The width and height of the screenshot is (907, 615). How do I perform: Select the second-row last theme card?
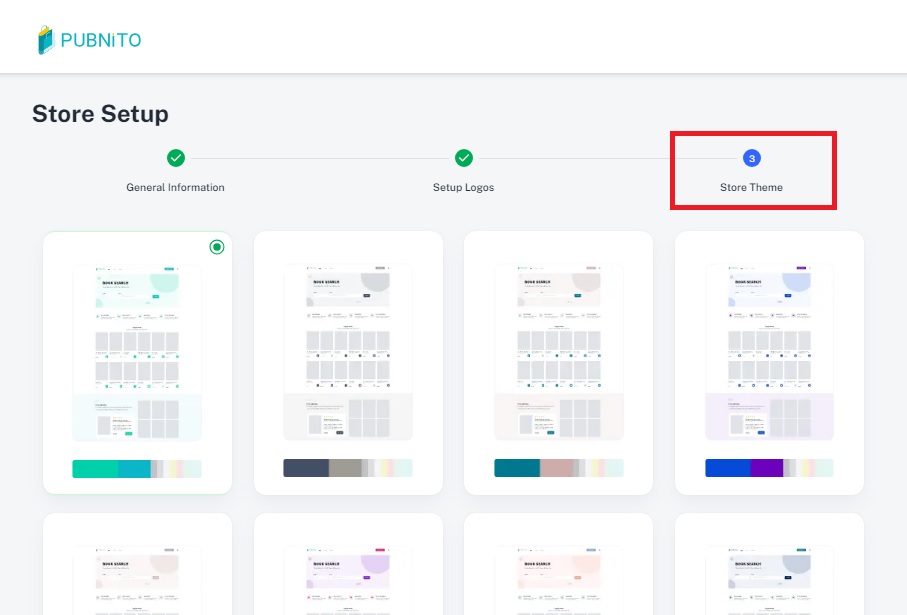click(769, 570)
